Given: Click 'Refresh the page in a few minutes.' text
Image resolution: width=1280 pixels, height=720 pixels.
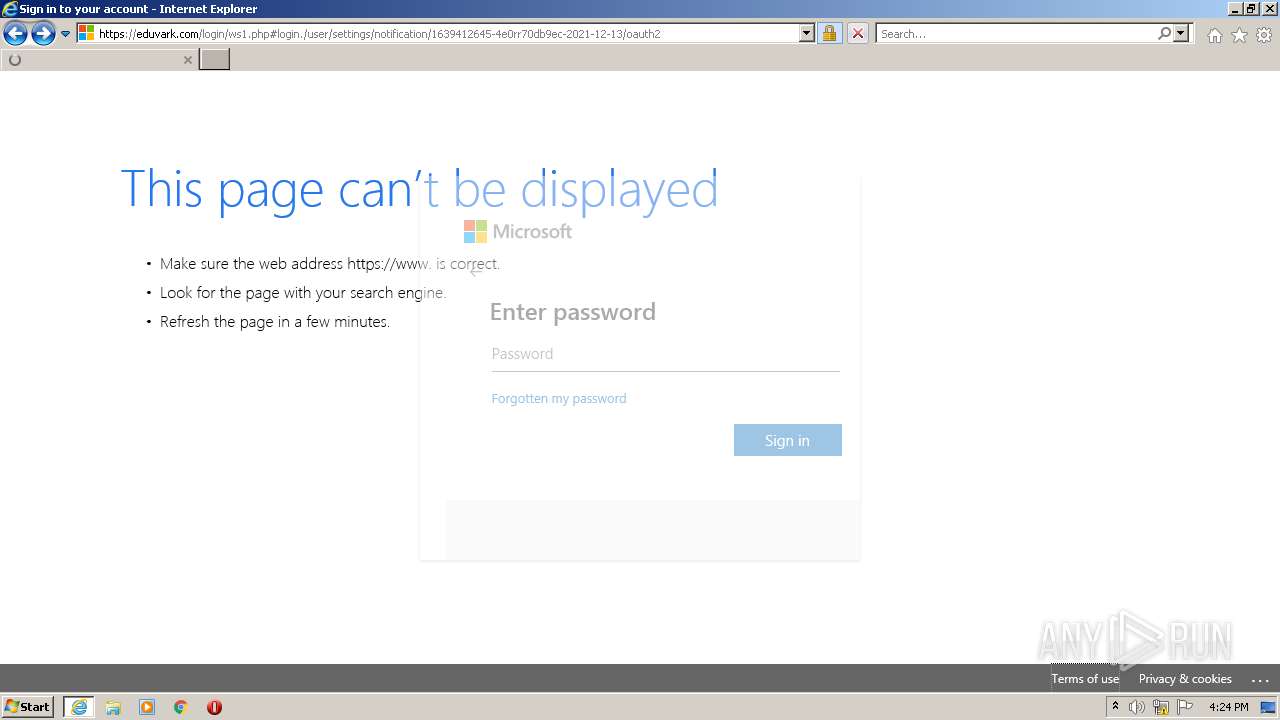Looking at the screenshot, I should pyautogui.click(x=275, y=322).
